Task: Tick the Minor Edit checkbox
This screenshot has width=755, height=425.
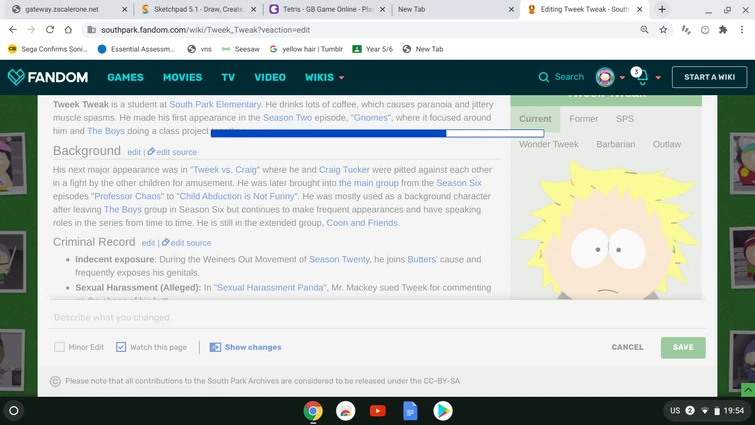Action: pos(59,347)
